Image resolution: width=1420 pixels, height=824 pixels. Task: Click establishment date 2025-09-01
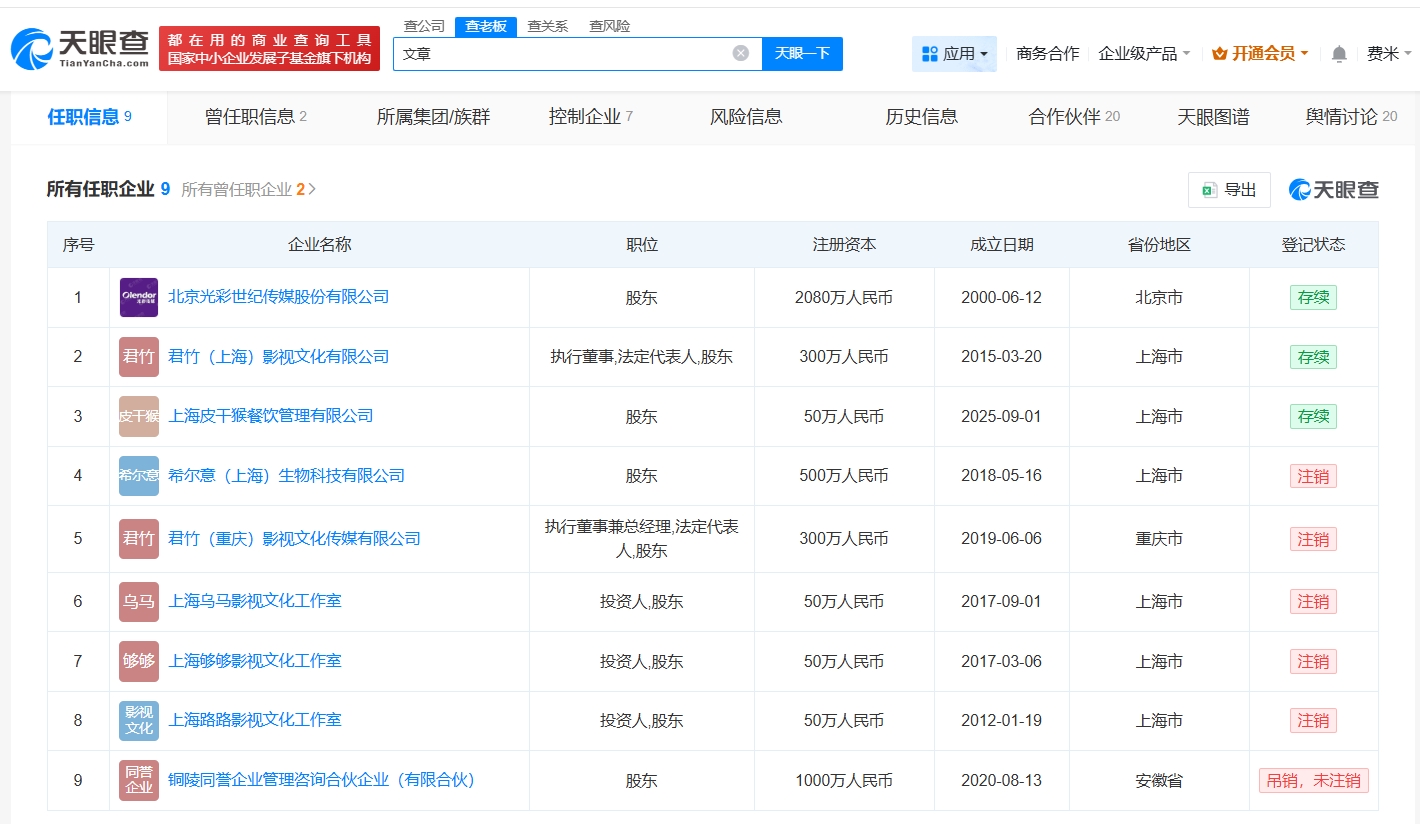pos(1001,417)
